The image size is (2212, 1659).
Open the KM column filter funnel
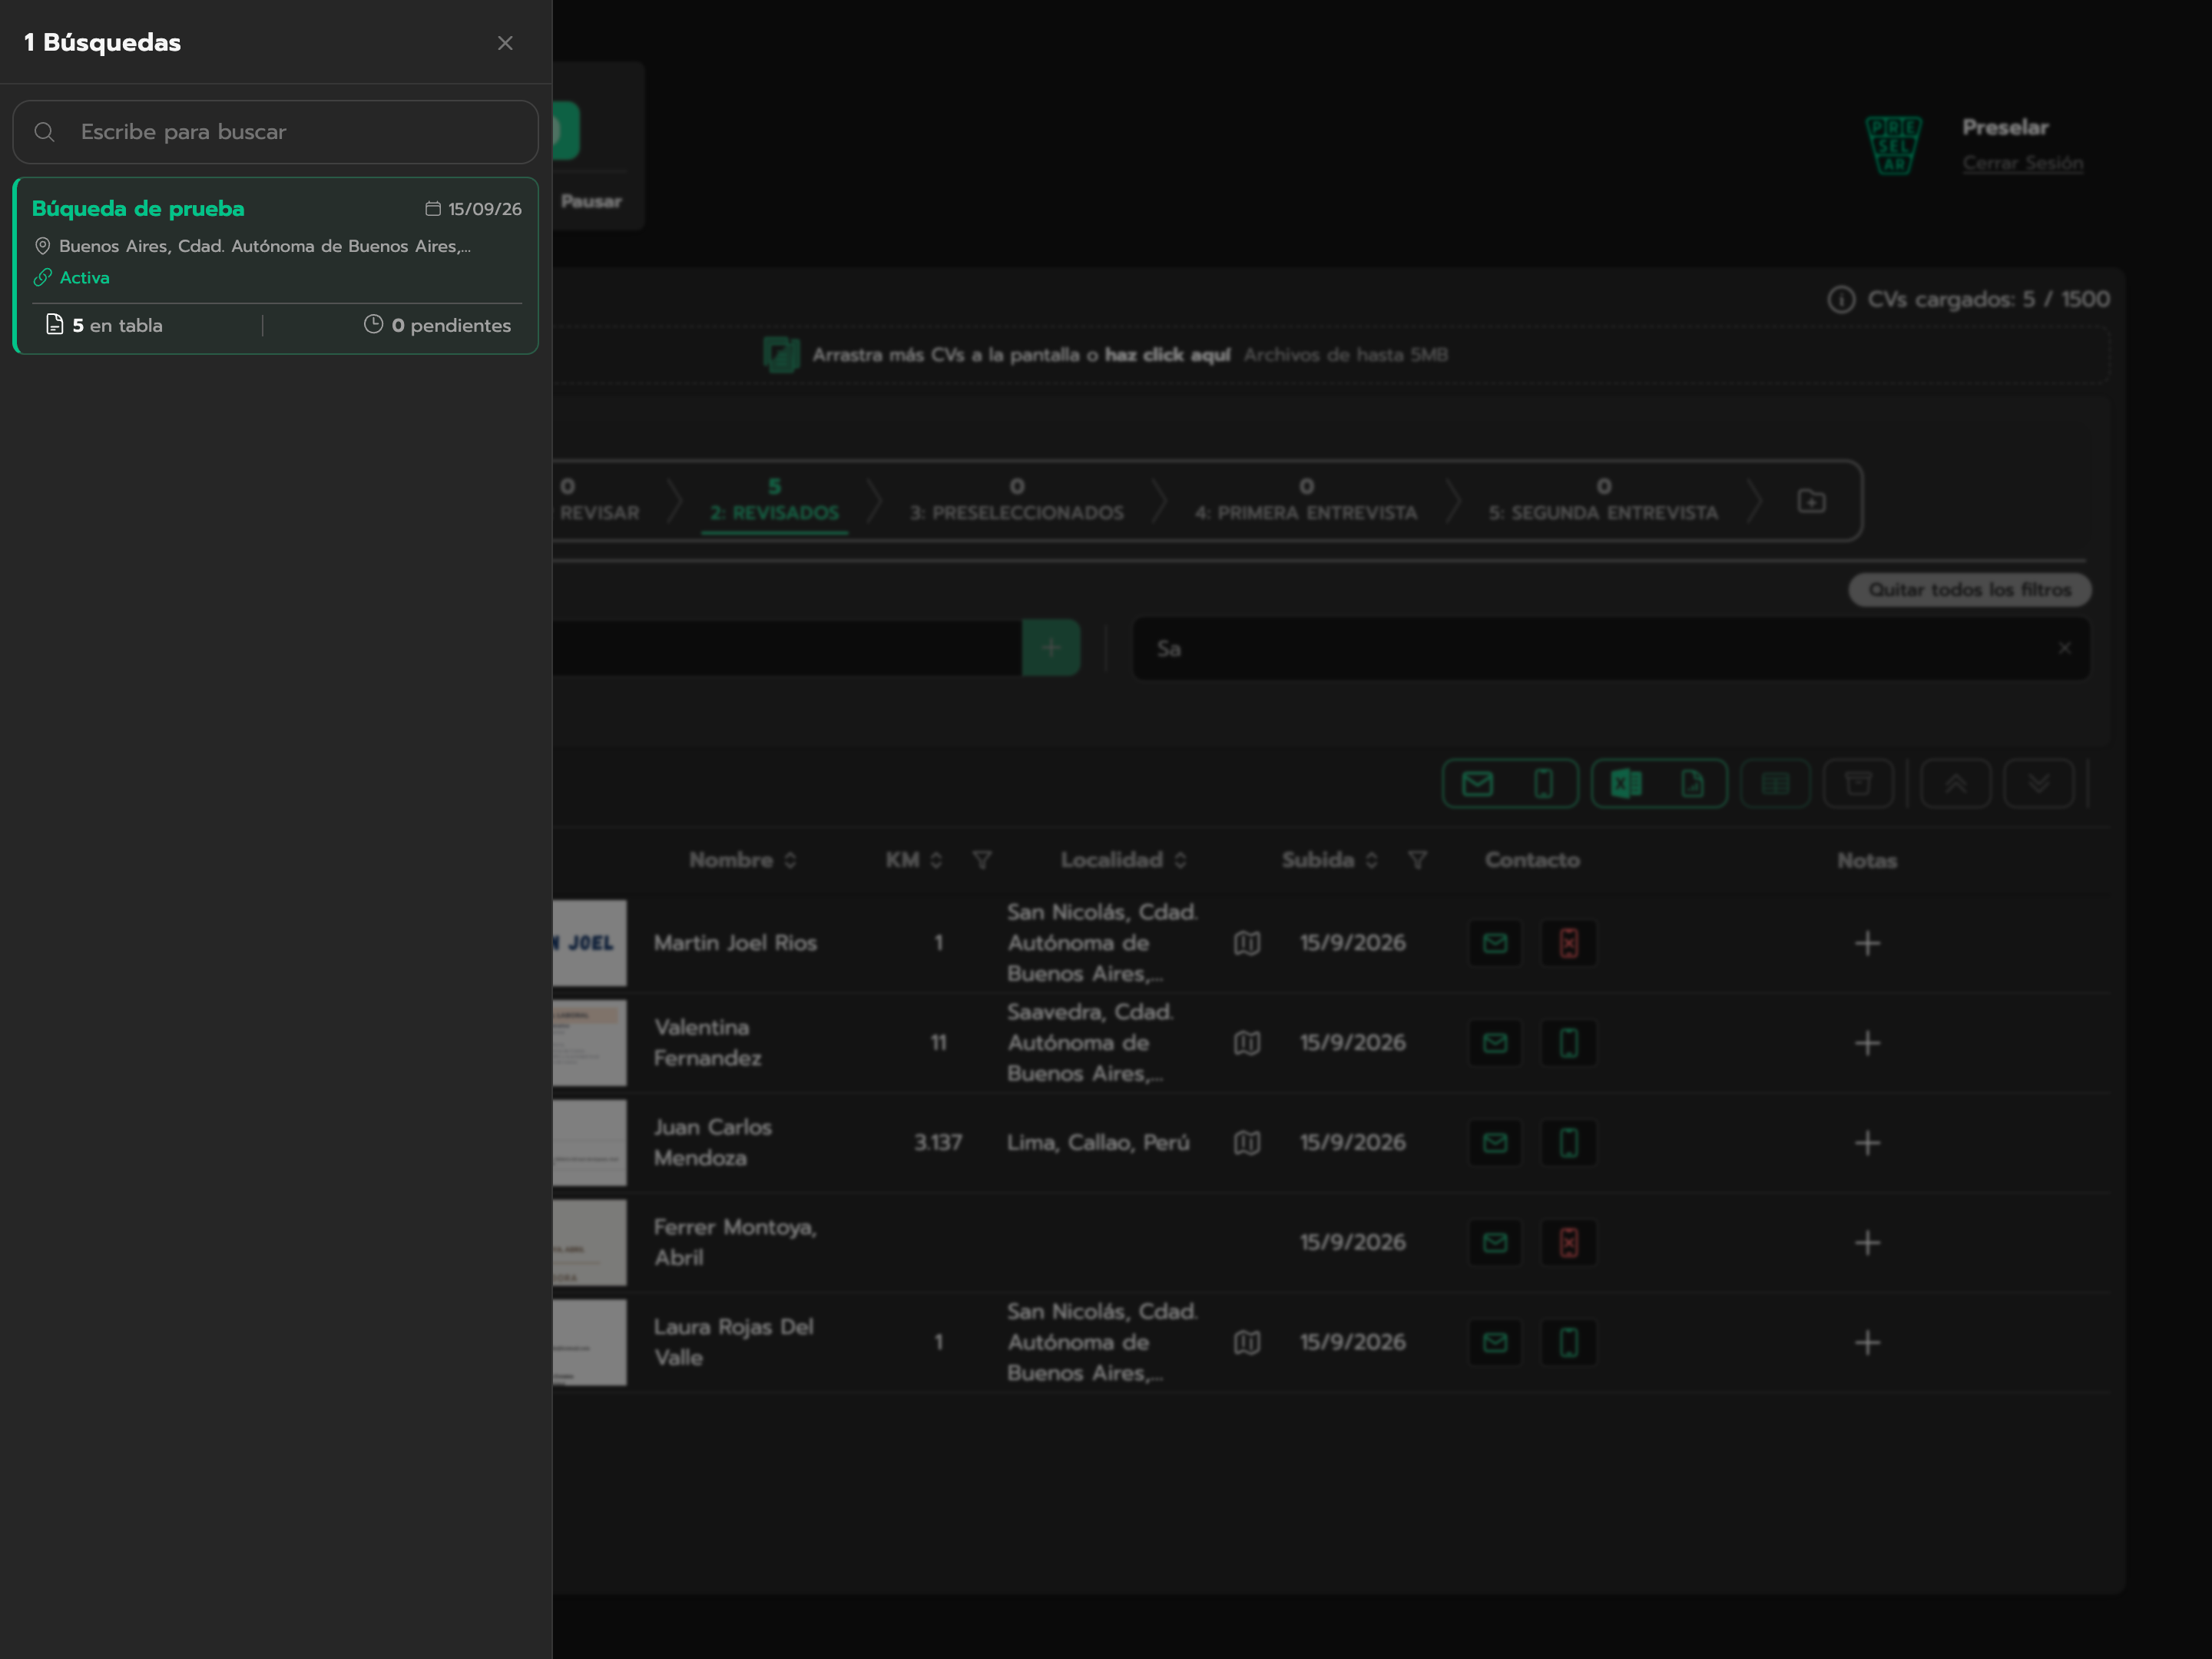(982, 860)
